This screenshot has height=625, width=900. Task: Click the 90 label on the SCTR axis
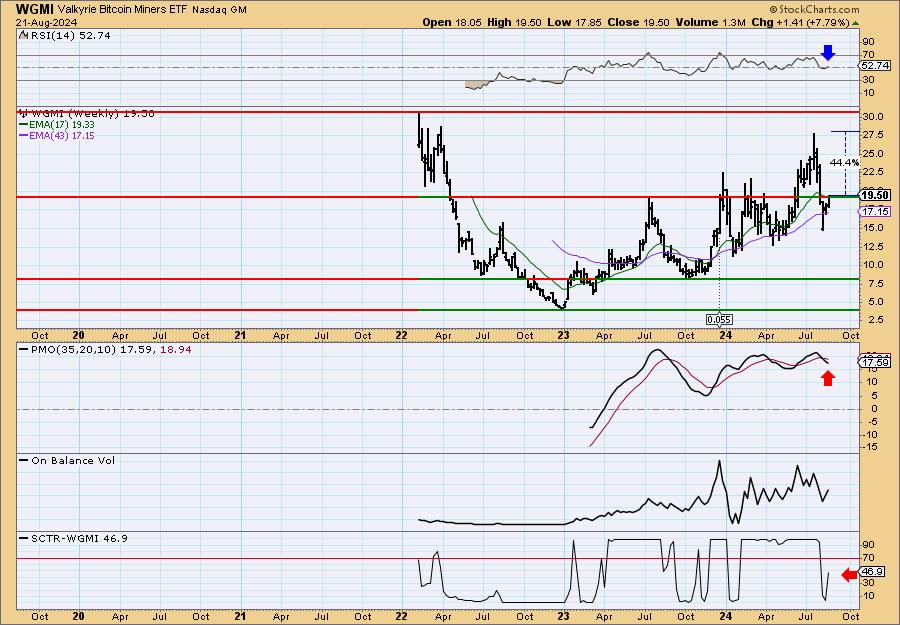[868, 545]
